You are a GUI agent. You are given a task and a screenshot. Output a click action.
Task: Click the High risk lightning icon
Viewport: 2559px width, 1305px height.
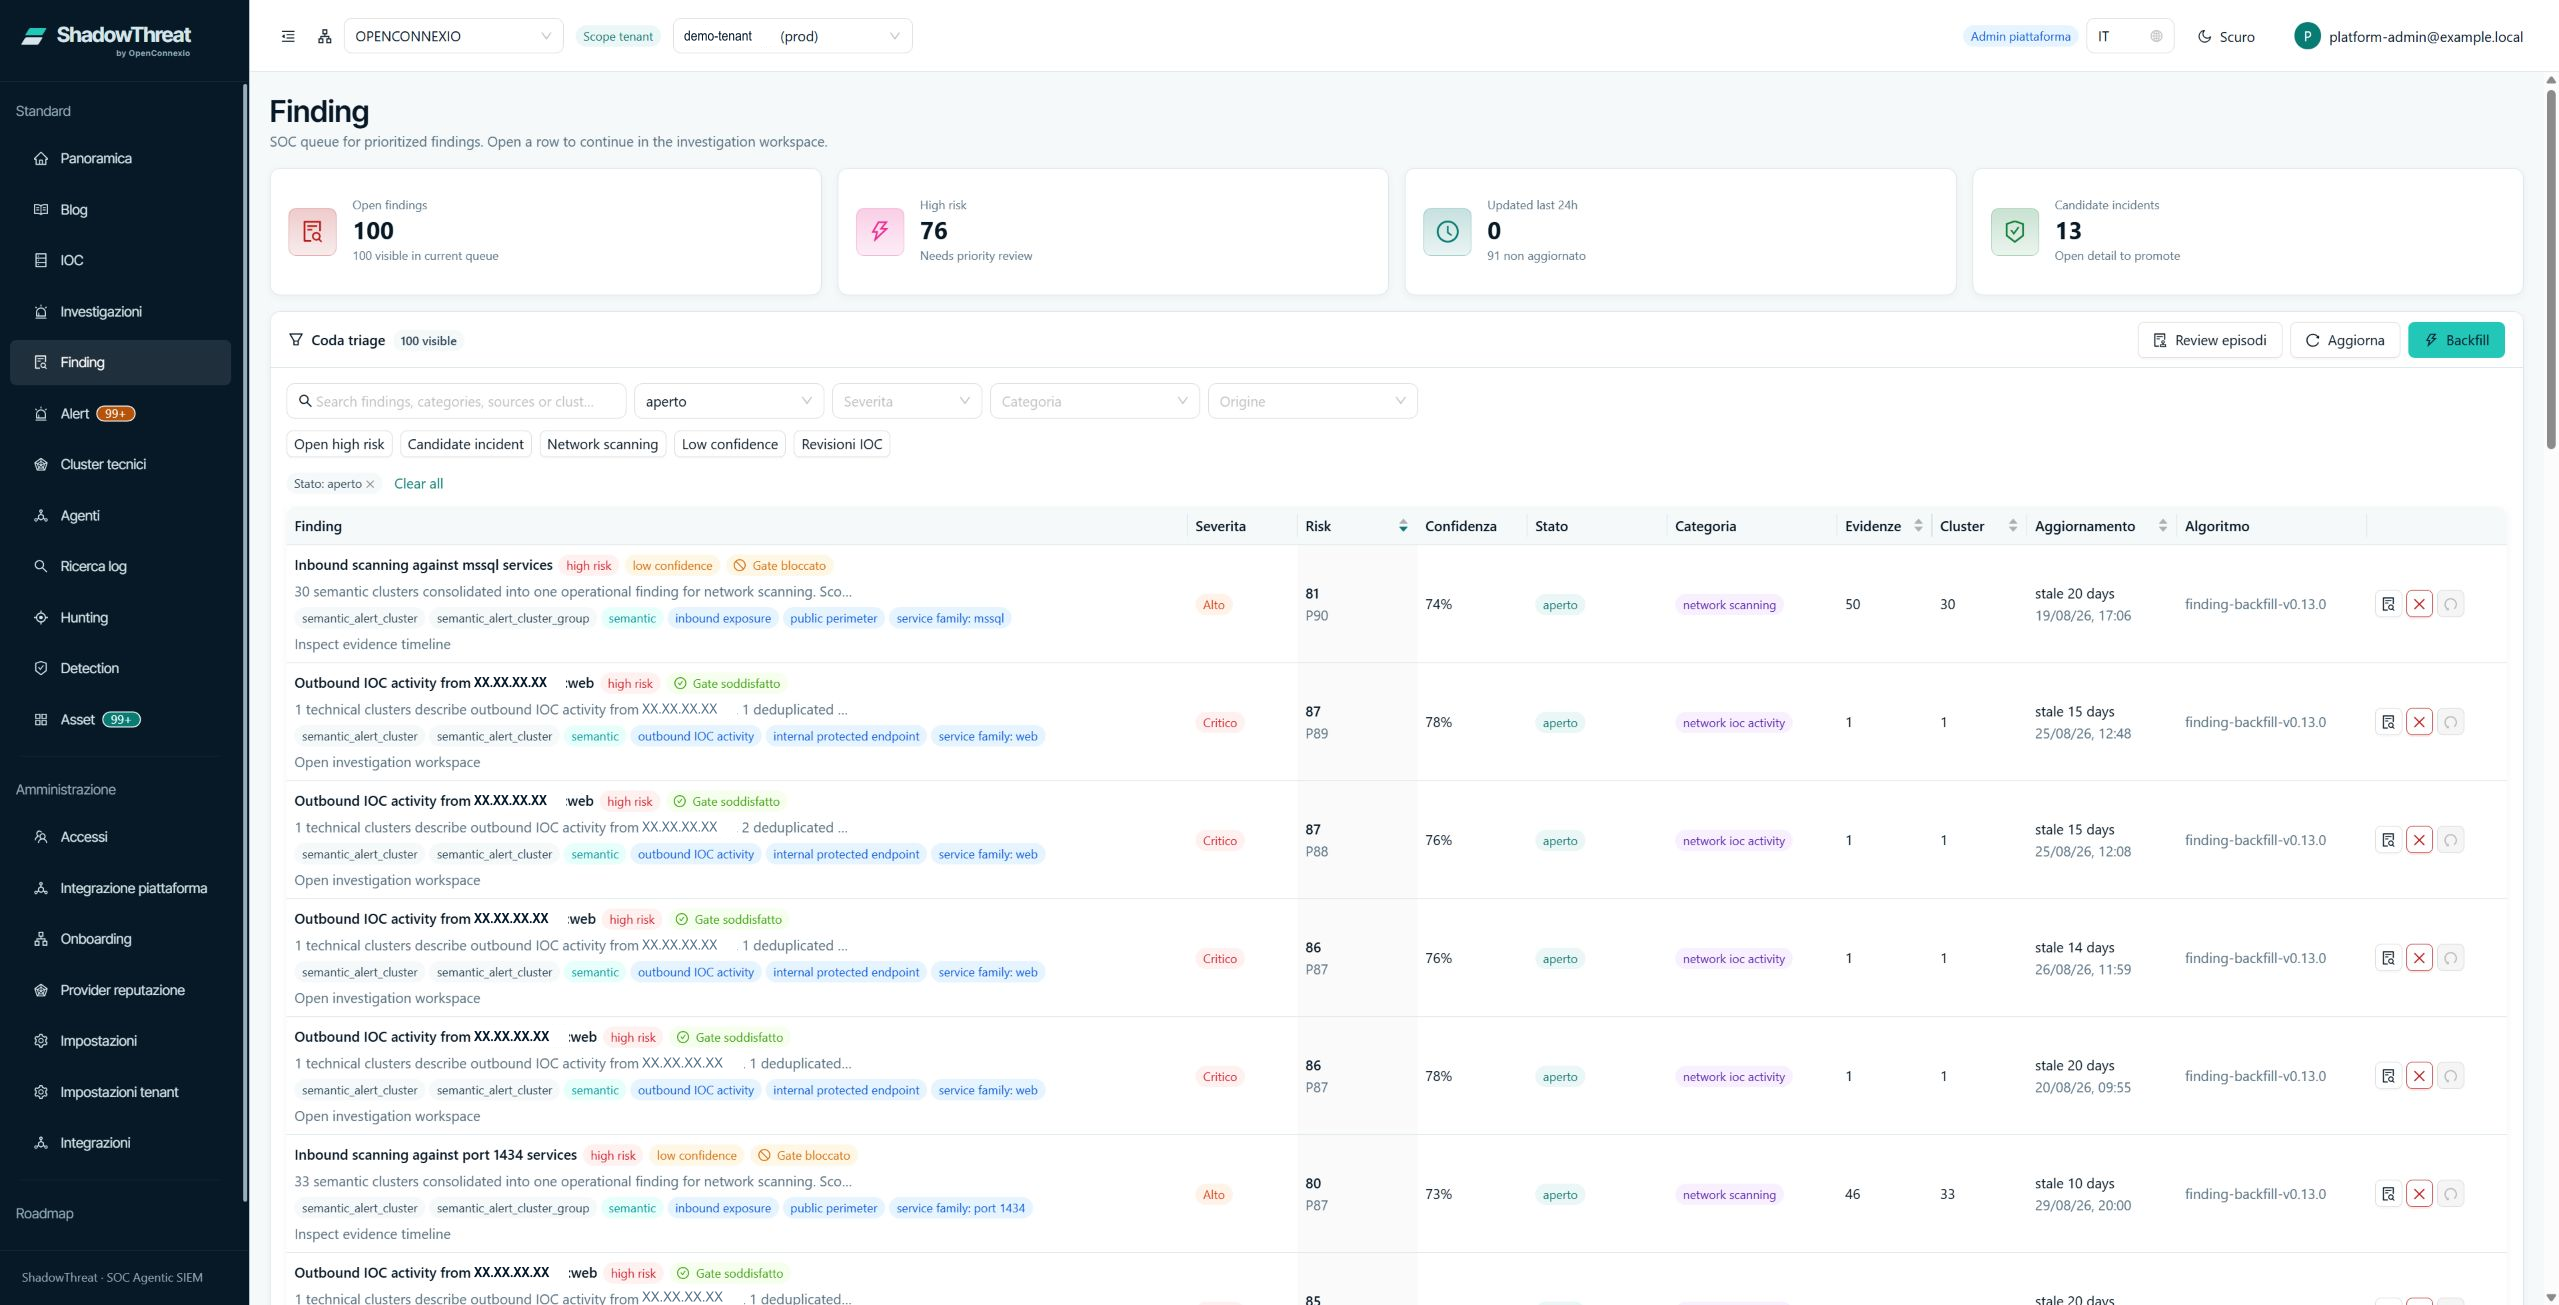880,232
